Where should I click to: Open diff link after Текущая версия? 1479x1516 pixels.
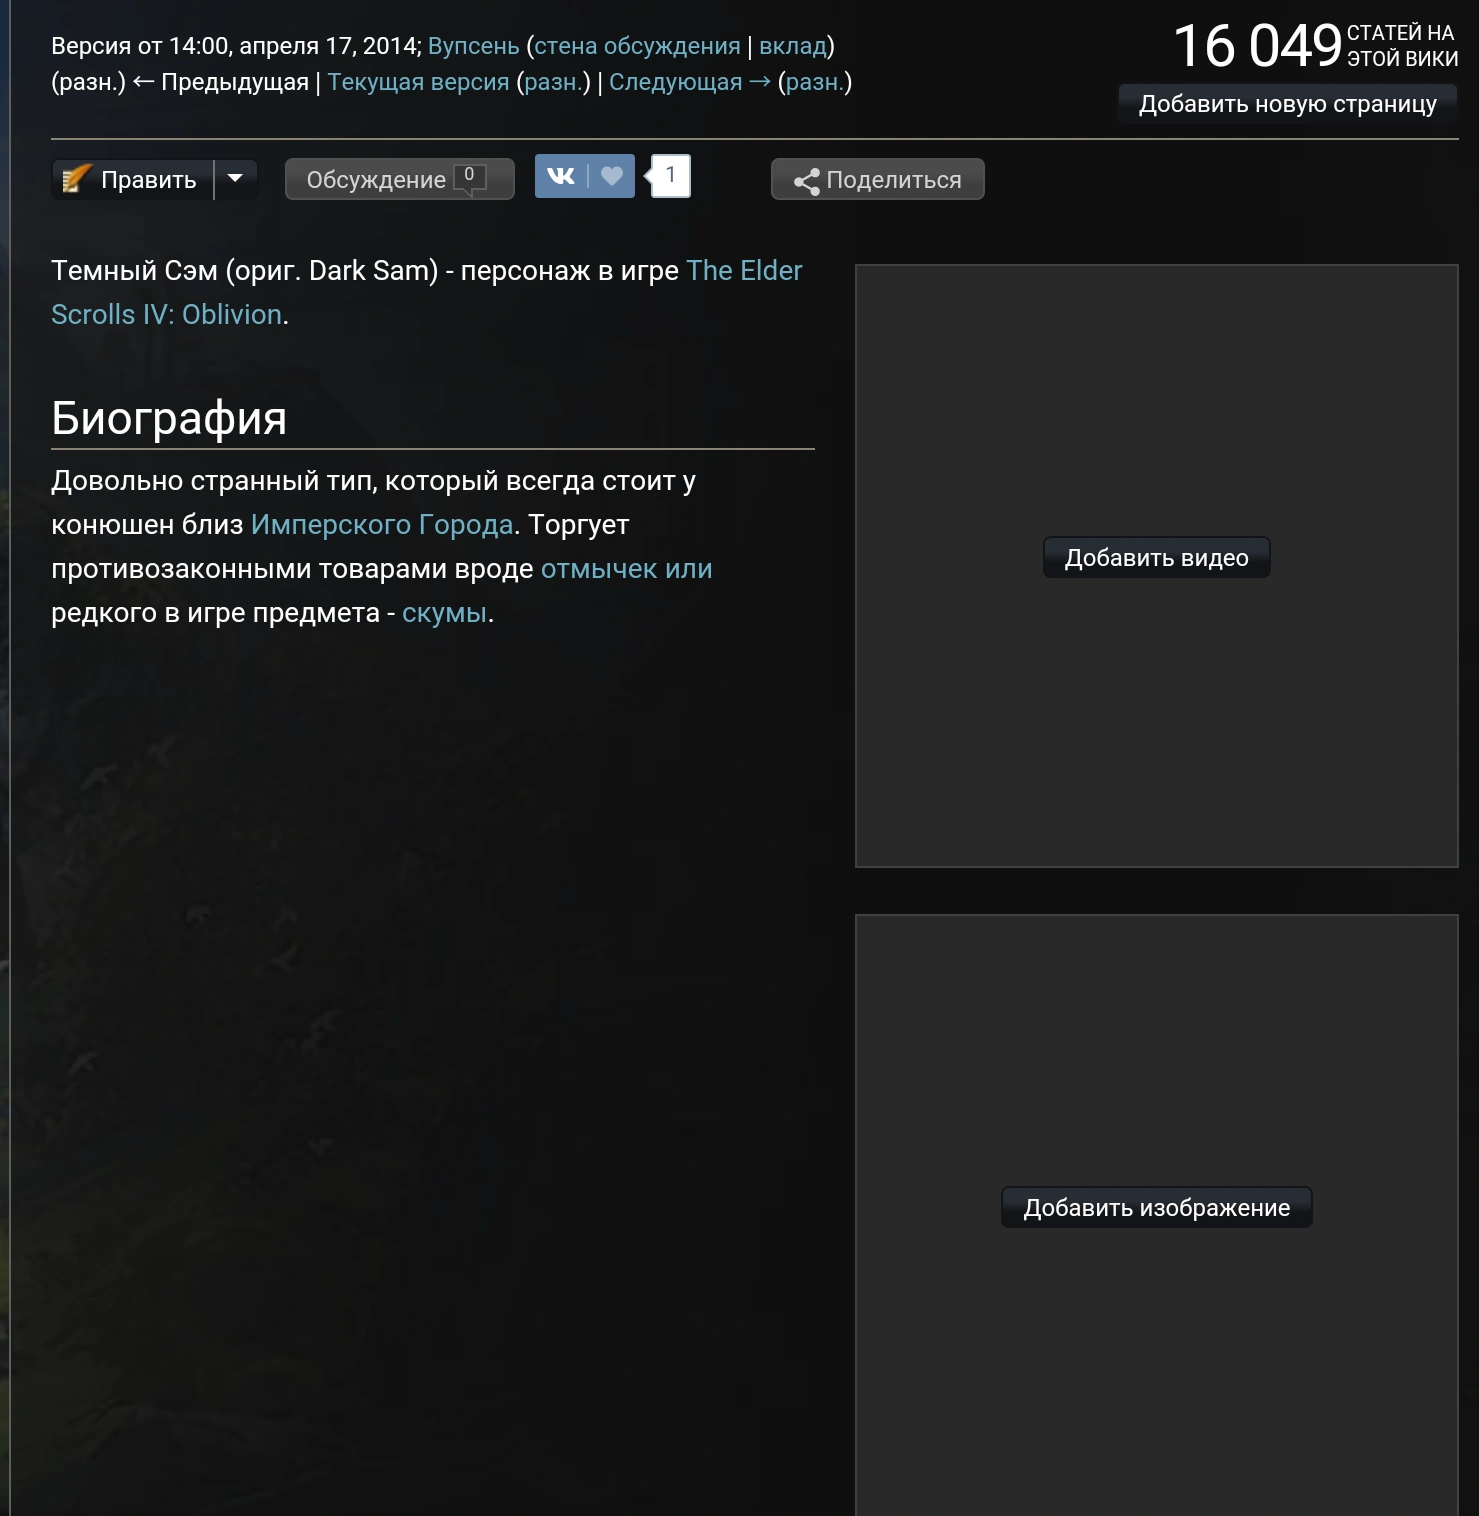click(554, 82)
